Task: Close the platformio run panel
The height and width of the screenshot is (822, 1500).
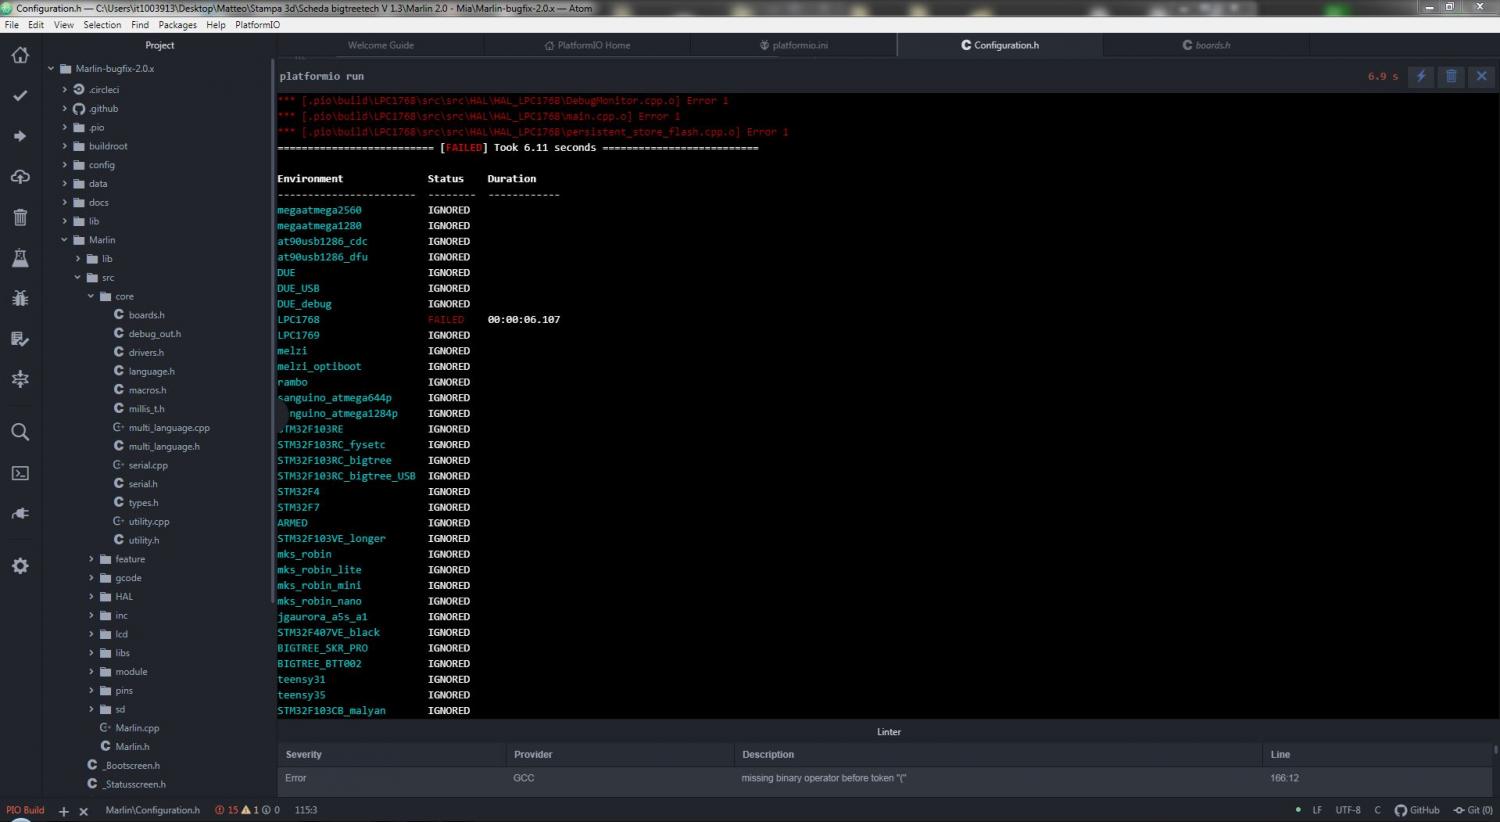Action: click(x=1482, y=76)
